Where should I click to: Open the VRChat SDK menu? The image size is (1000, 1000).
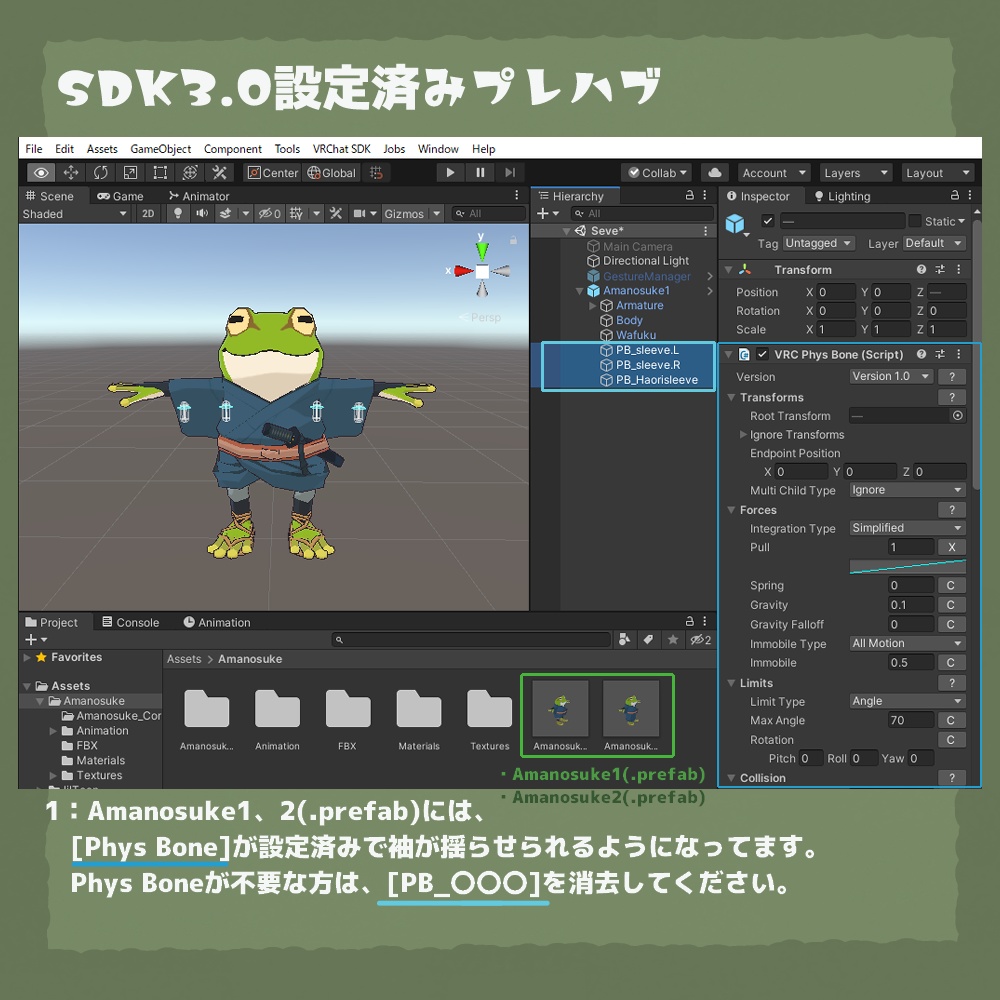tap(342, 148)
